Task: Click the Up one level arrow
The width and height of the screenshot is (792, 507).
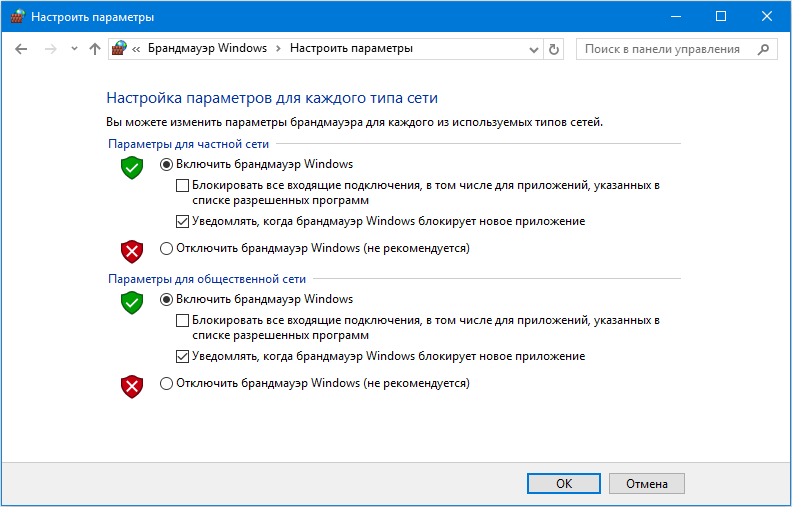Action: coord(95,48)
